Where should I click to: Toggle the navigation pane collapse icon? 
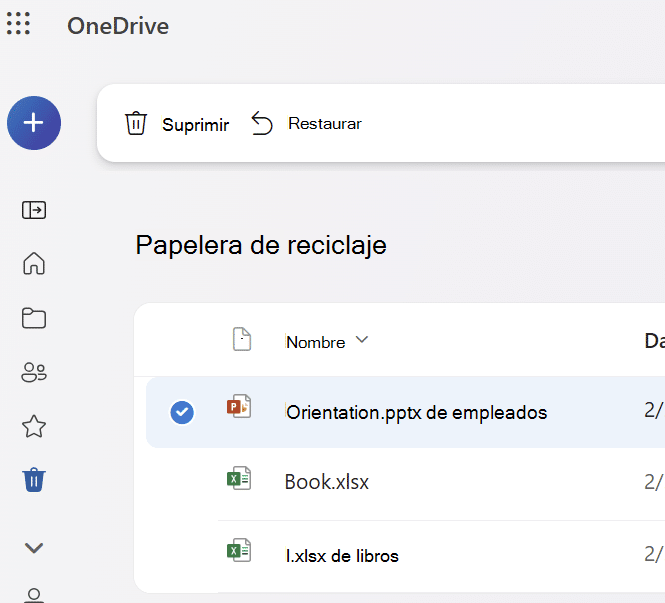(34, 210)
